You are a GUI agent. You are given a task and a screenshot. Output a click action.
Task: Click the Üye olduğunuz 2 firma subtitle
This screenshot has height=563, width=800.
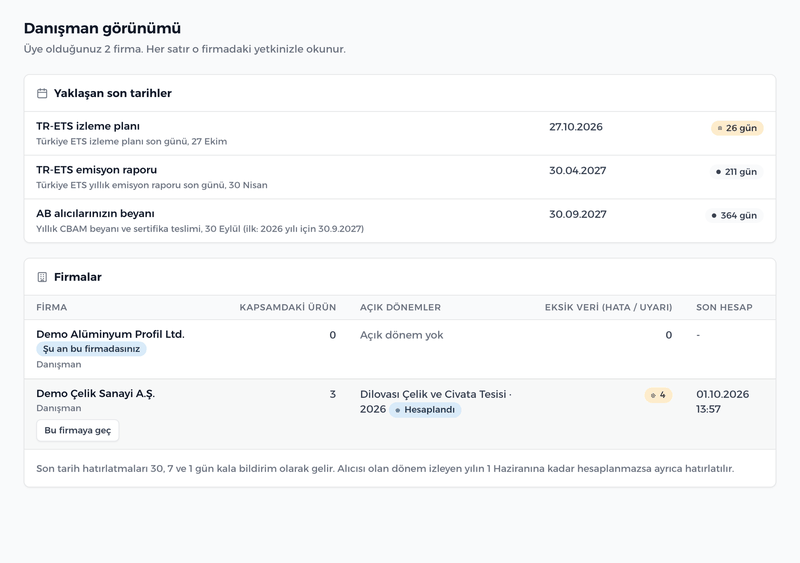click(185, 50)
